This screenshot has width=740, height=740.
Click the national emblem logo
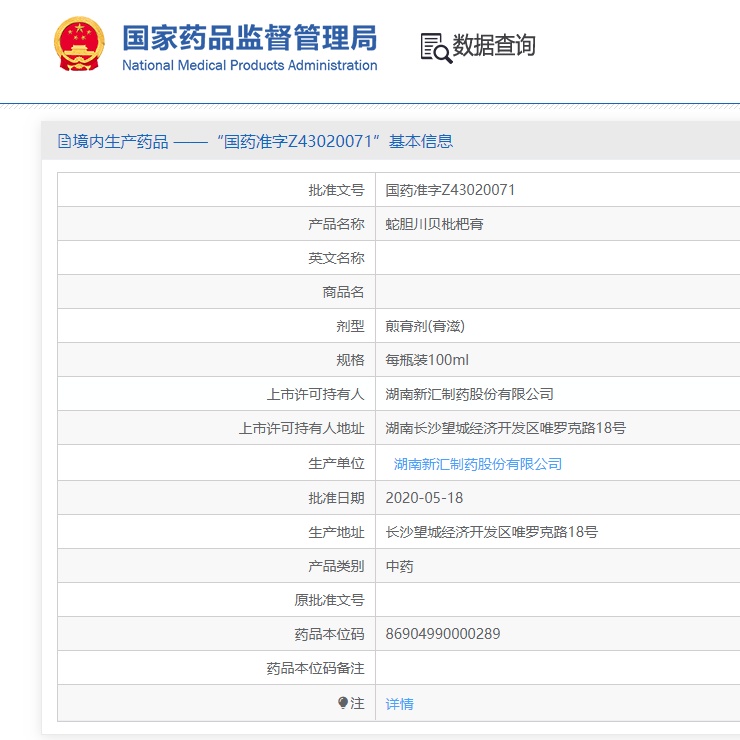(x=79, y=44)
